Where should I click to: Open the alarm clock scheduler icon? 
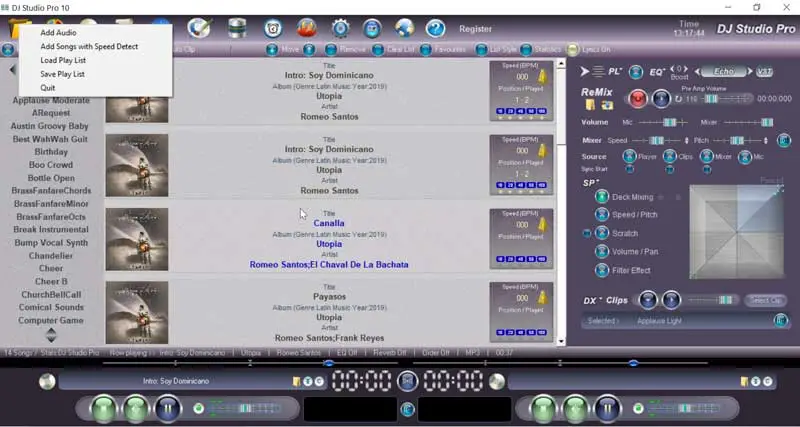click(273, 29)
